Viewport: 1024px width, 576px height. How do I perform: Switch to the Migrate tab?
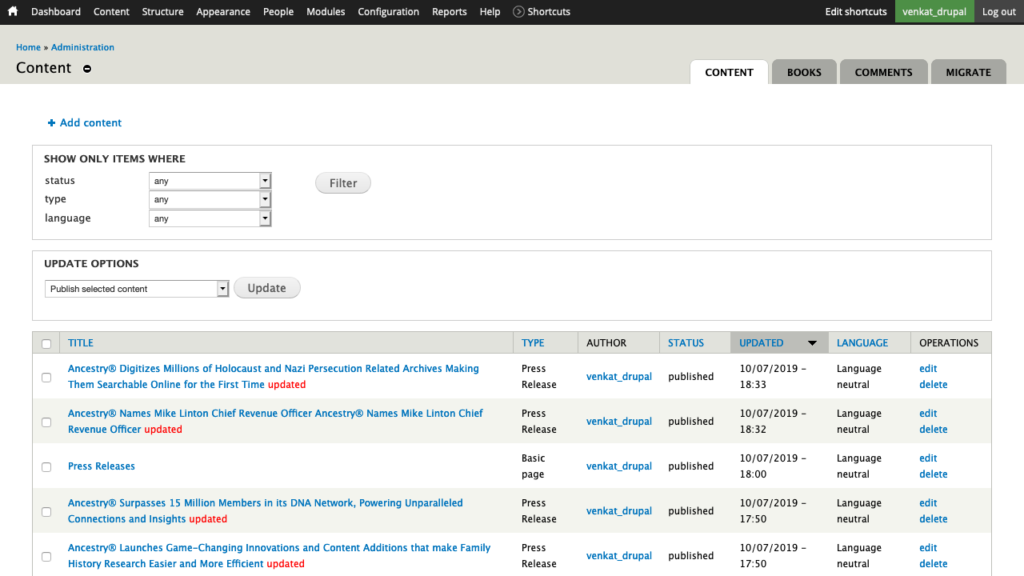point(968,72)
